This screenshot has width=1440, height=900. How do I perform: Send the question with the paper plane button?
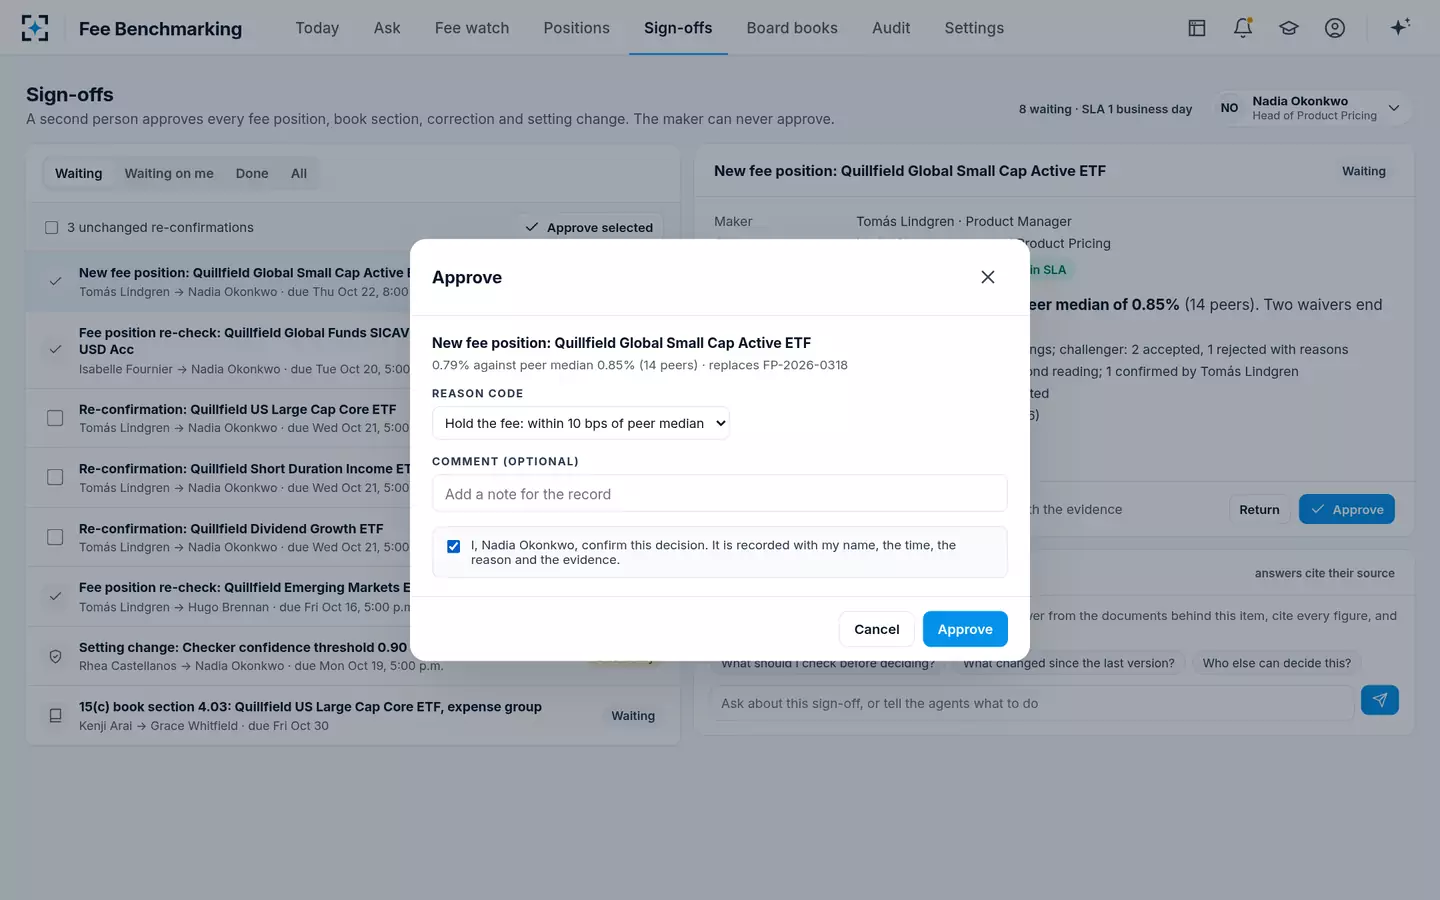coord(1380,700)
